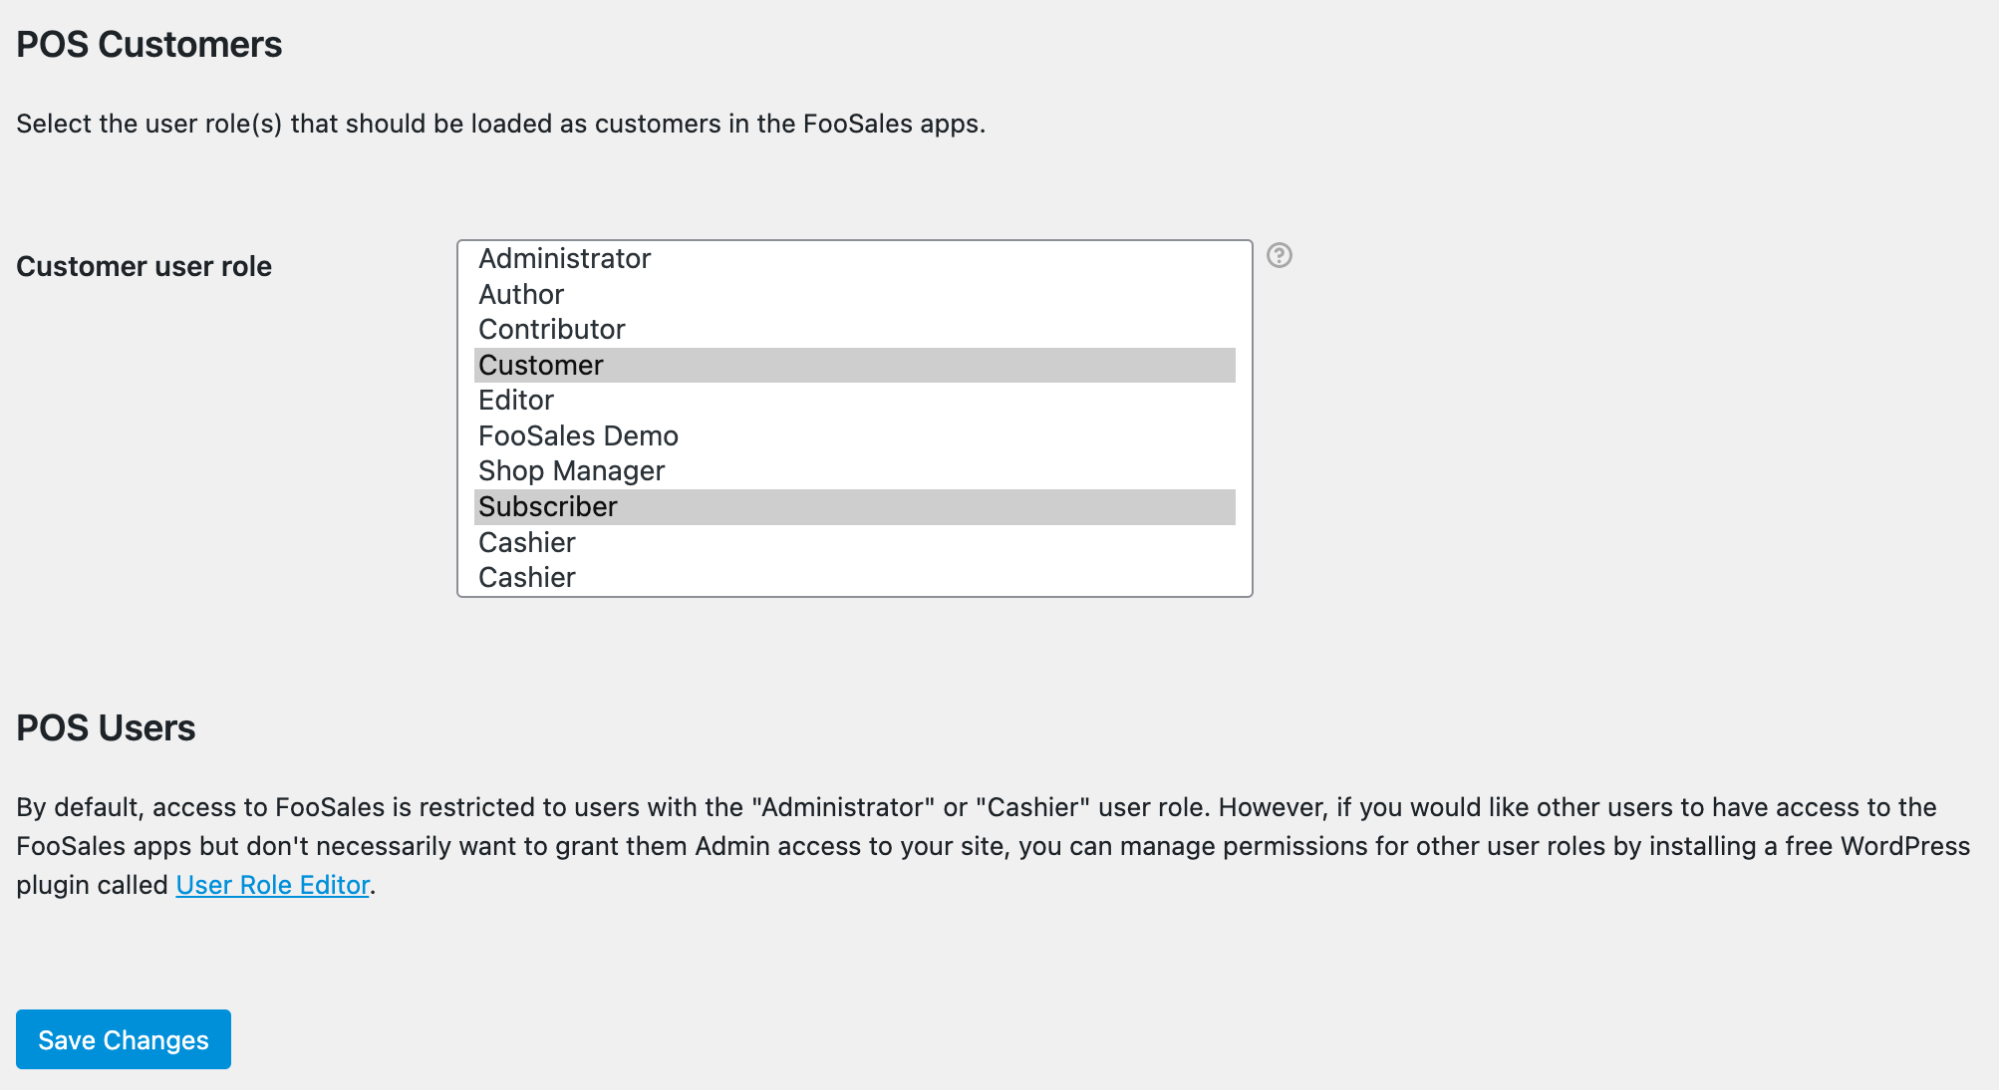Screen dimensions: 1999x1091
Task: Choose the Author role option
Action: click(521, 295)
